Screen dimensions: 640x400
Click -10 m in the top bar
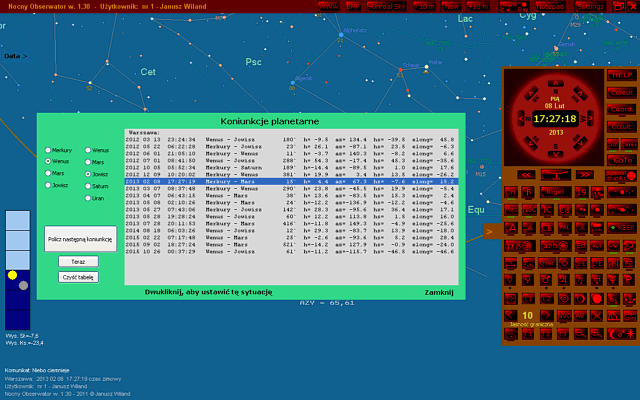pyautogui.click(x=424, y=6)
